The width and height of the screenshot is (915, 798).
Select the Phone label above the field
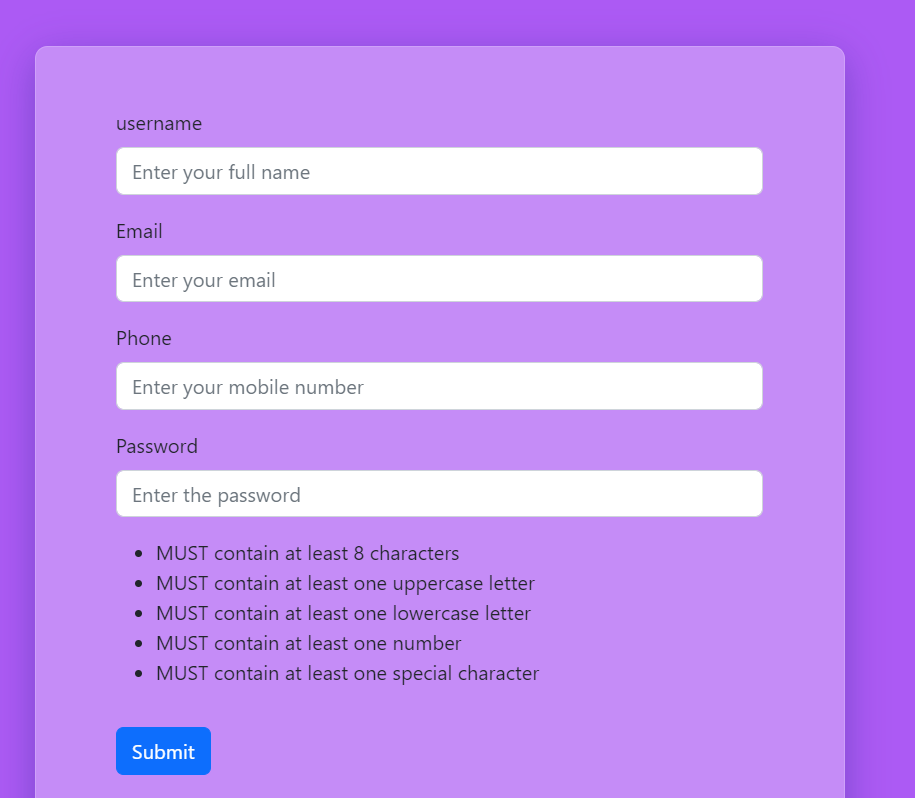(144, 338)
